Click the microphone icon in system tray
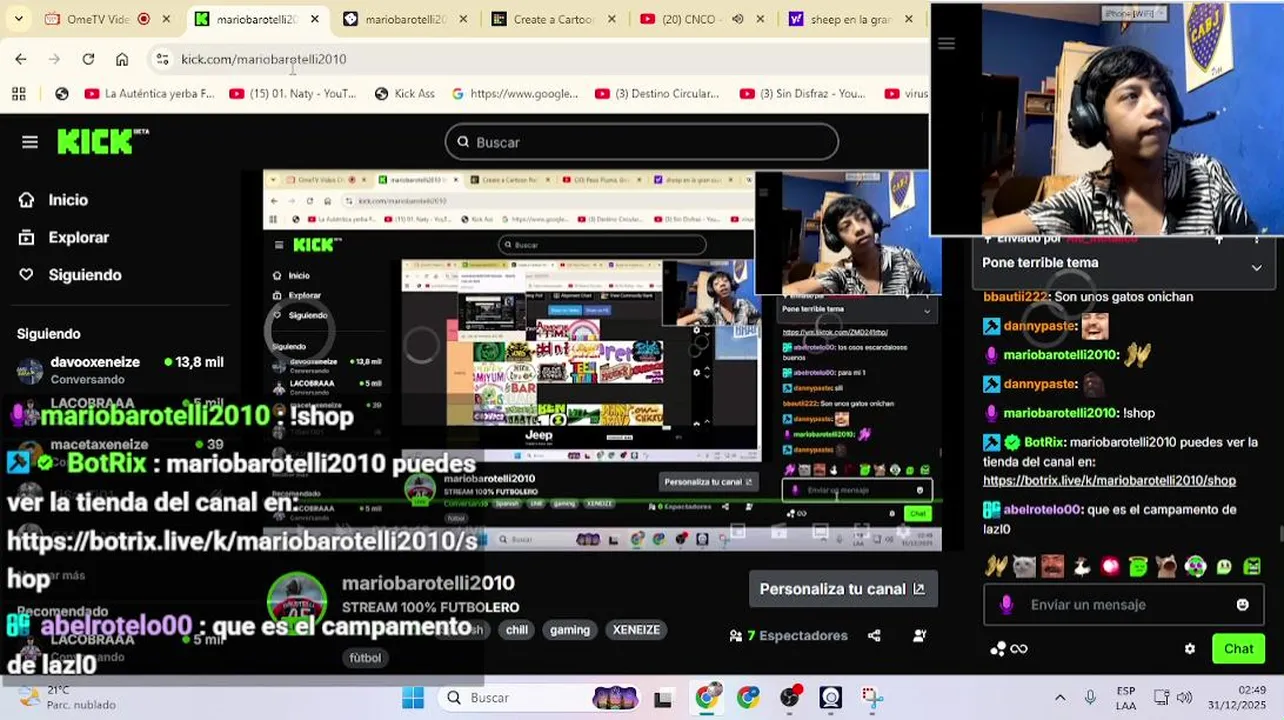This screenshot has height=720, width=1284. (x=1090, y=698)
